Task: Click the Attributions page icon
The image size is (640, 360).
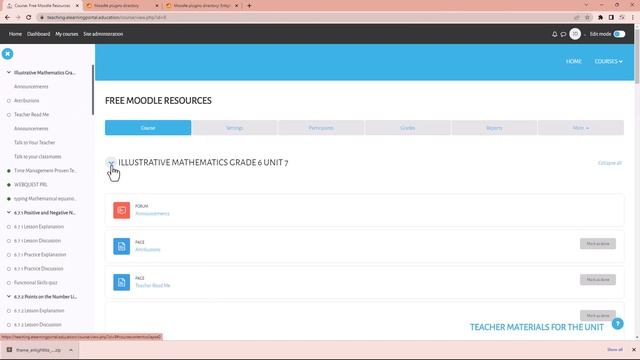Action: 122,246
